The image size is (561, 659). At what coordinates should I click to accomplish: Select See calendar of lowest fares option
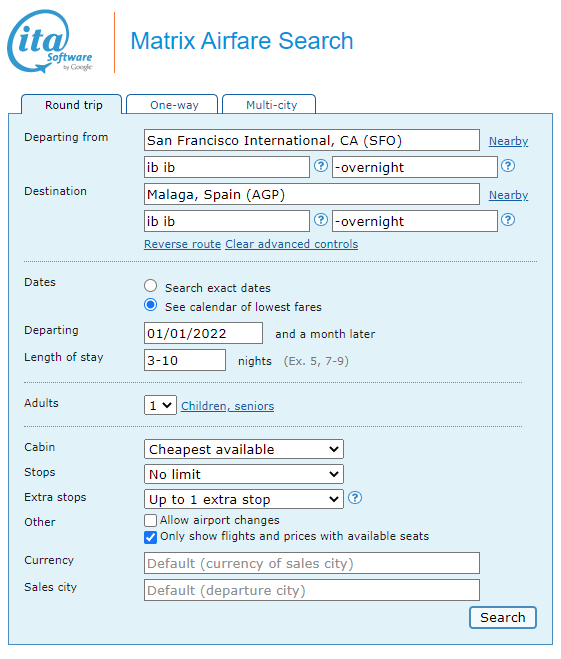tap(150, 305)
